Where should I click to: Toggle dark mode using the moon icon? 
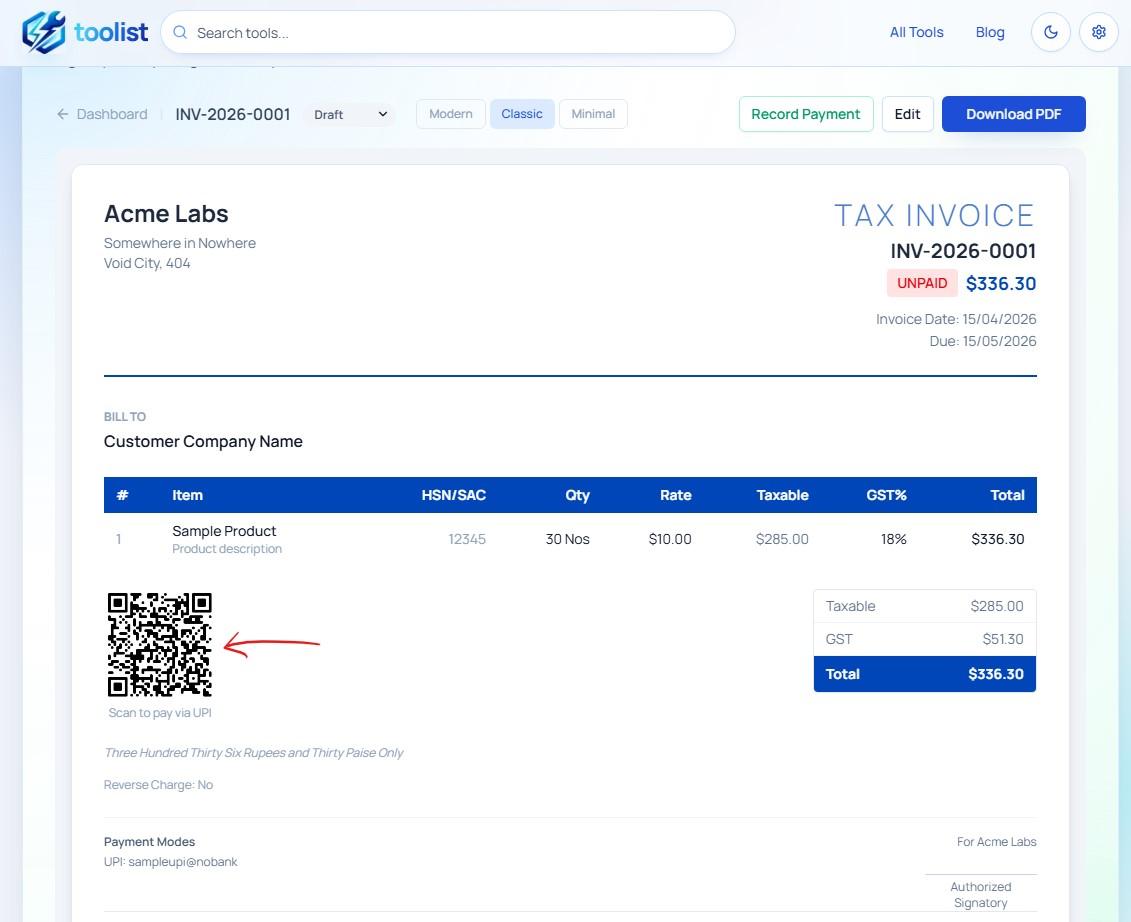pyautogui.click(x=1050, y=31)
